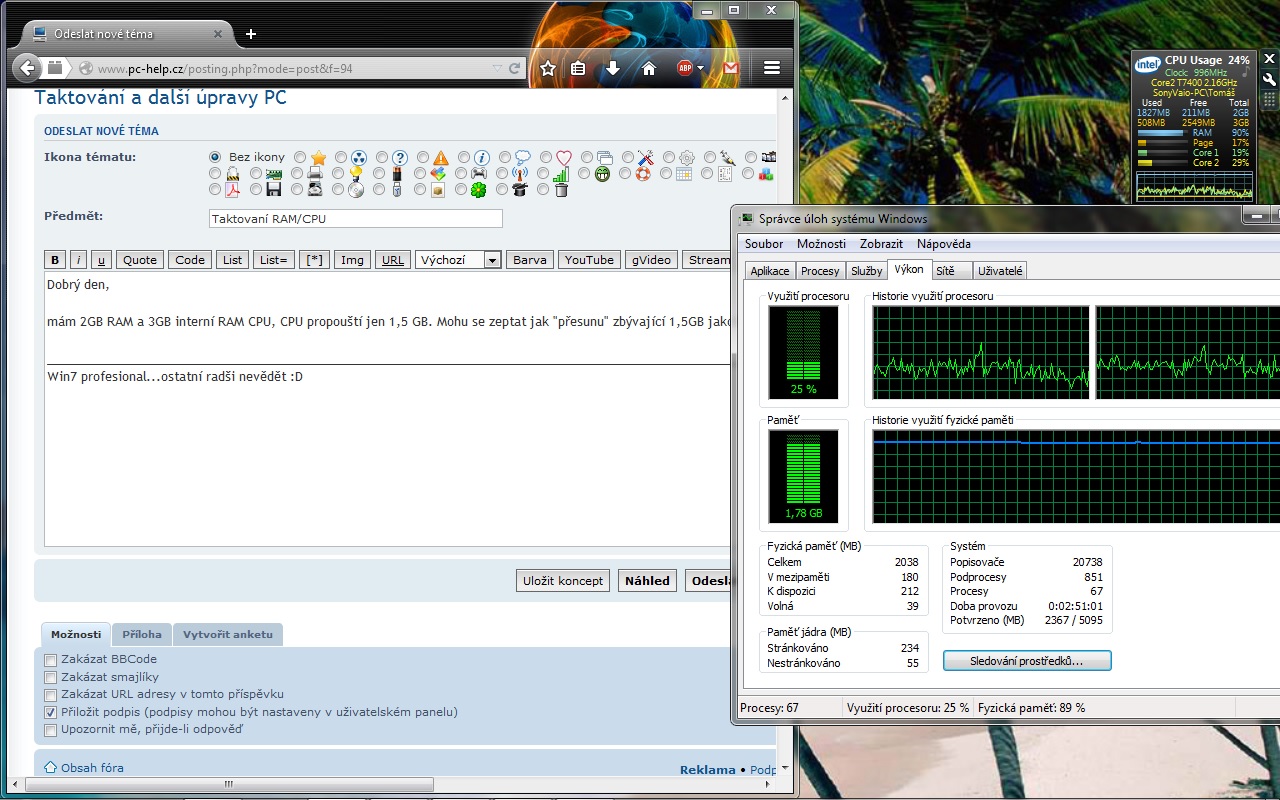This screenshot has height=800, width=1280.
Task: Open the Adblock Plus dropdown arrow
Action: click(701, 69)
